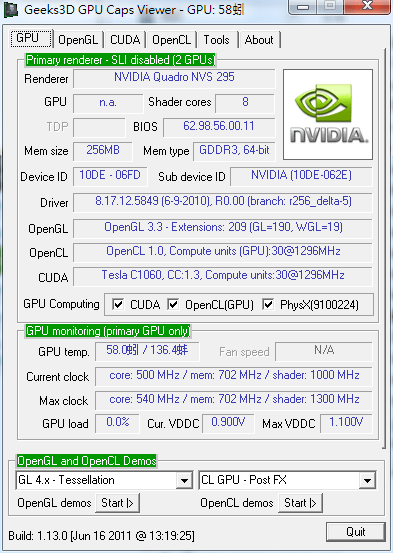
Task: Click the Current clock core 500 MHz field
Action: click(234, 376)
